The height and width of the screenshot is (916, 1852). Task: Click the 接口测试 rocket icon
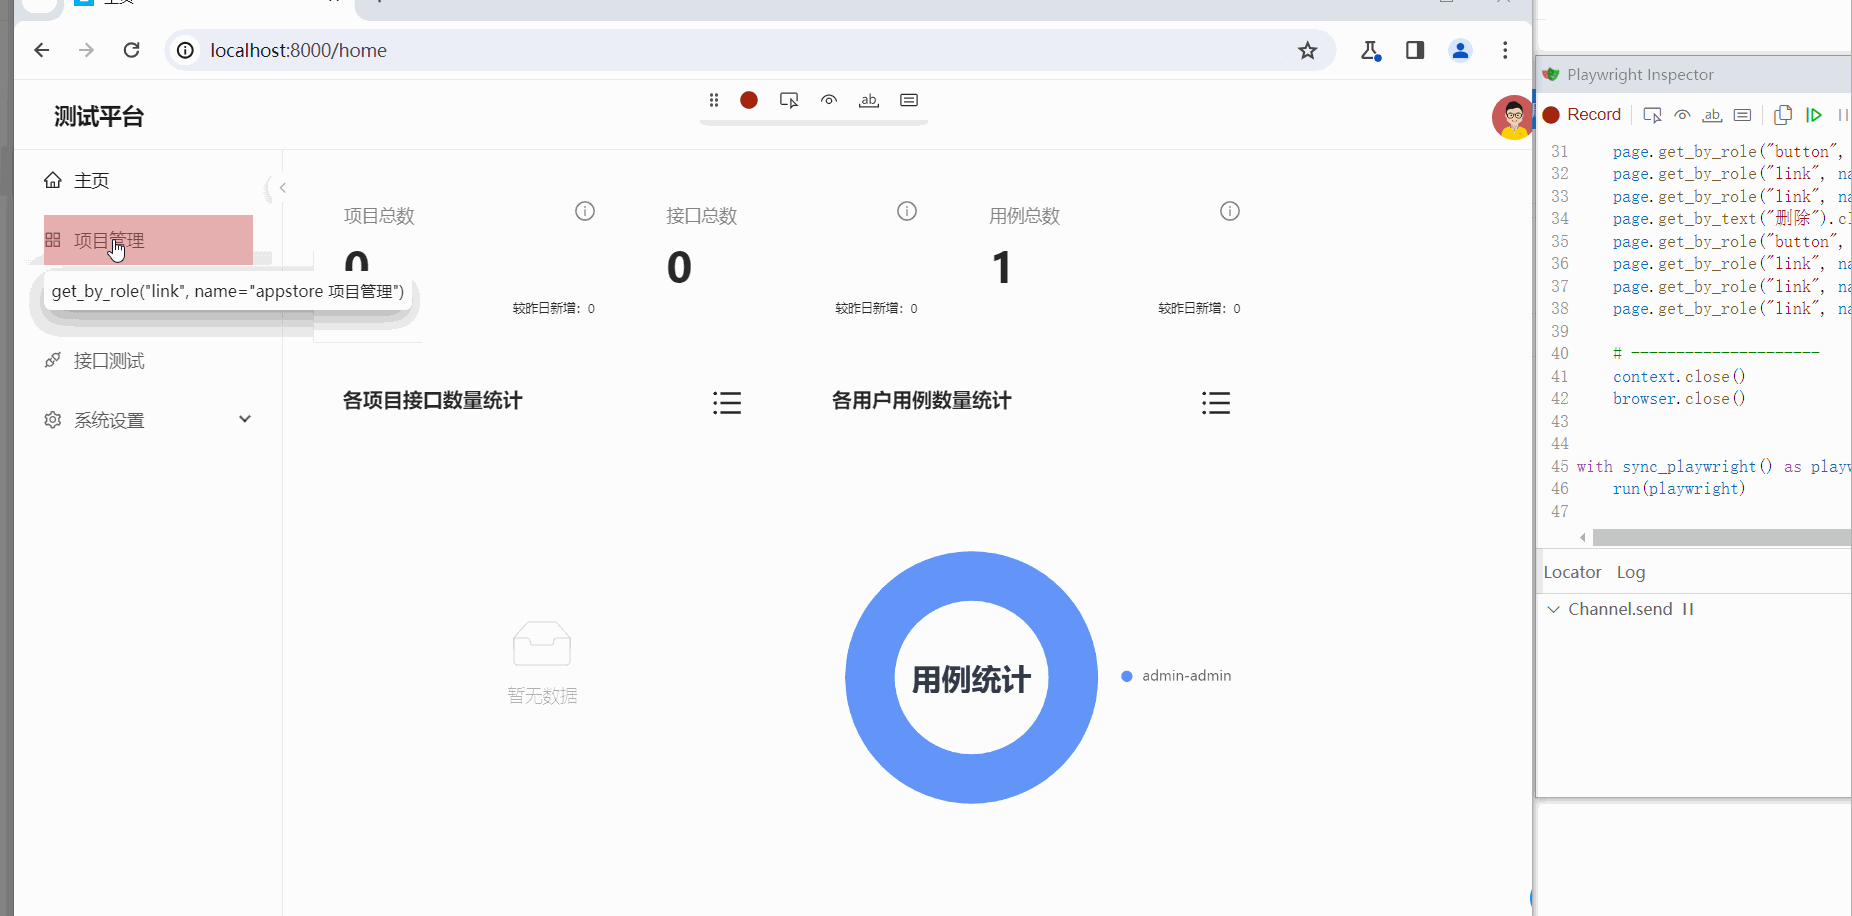pos(53,360)
